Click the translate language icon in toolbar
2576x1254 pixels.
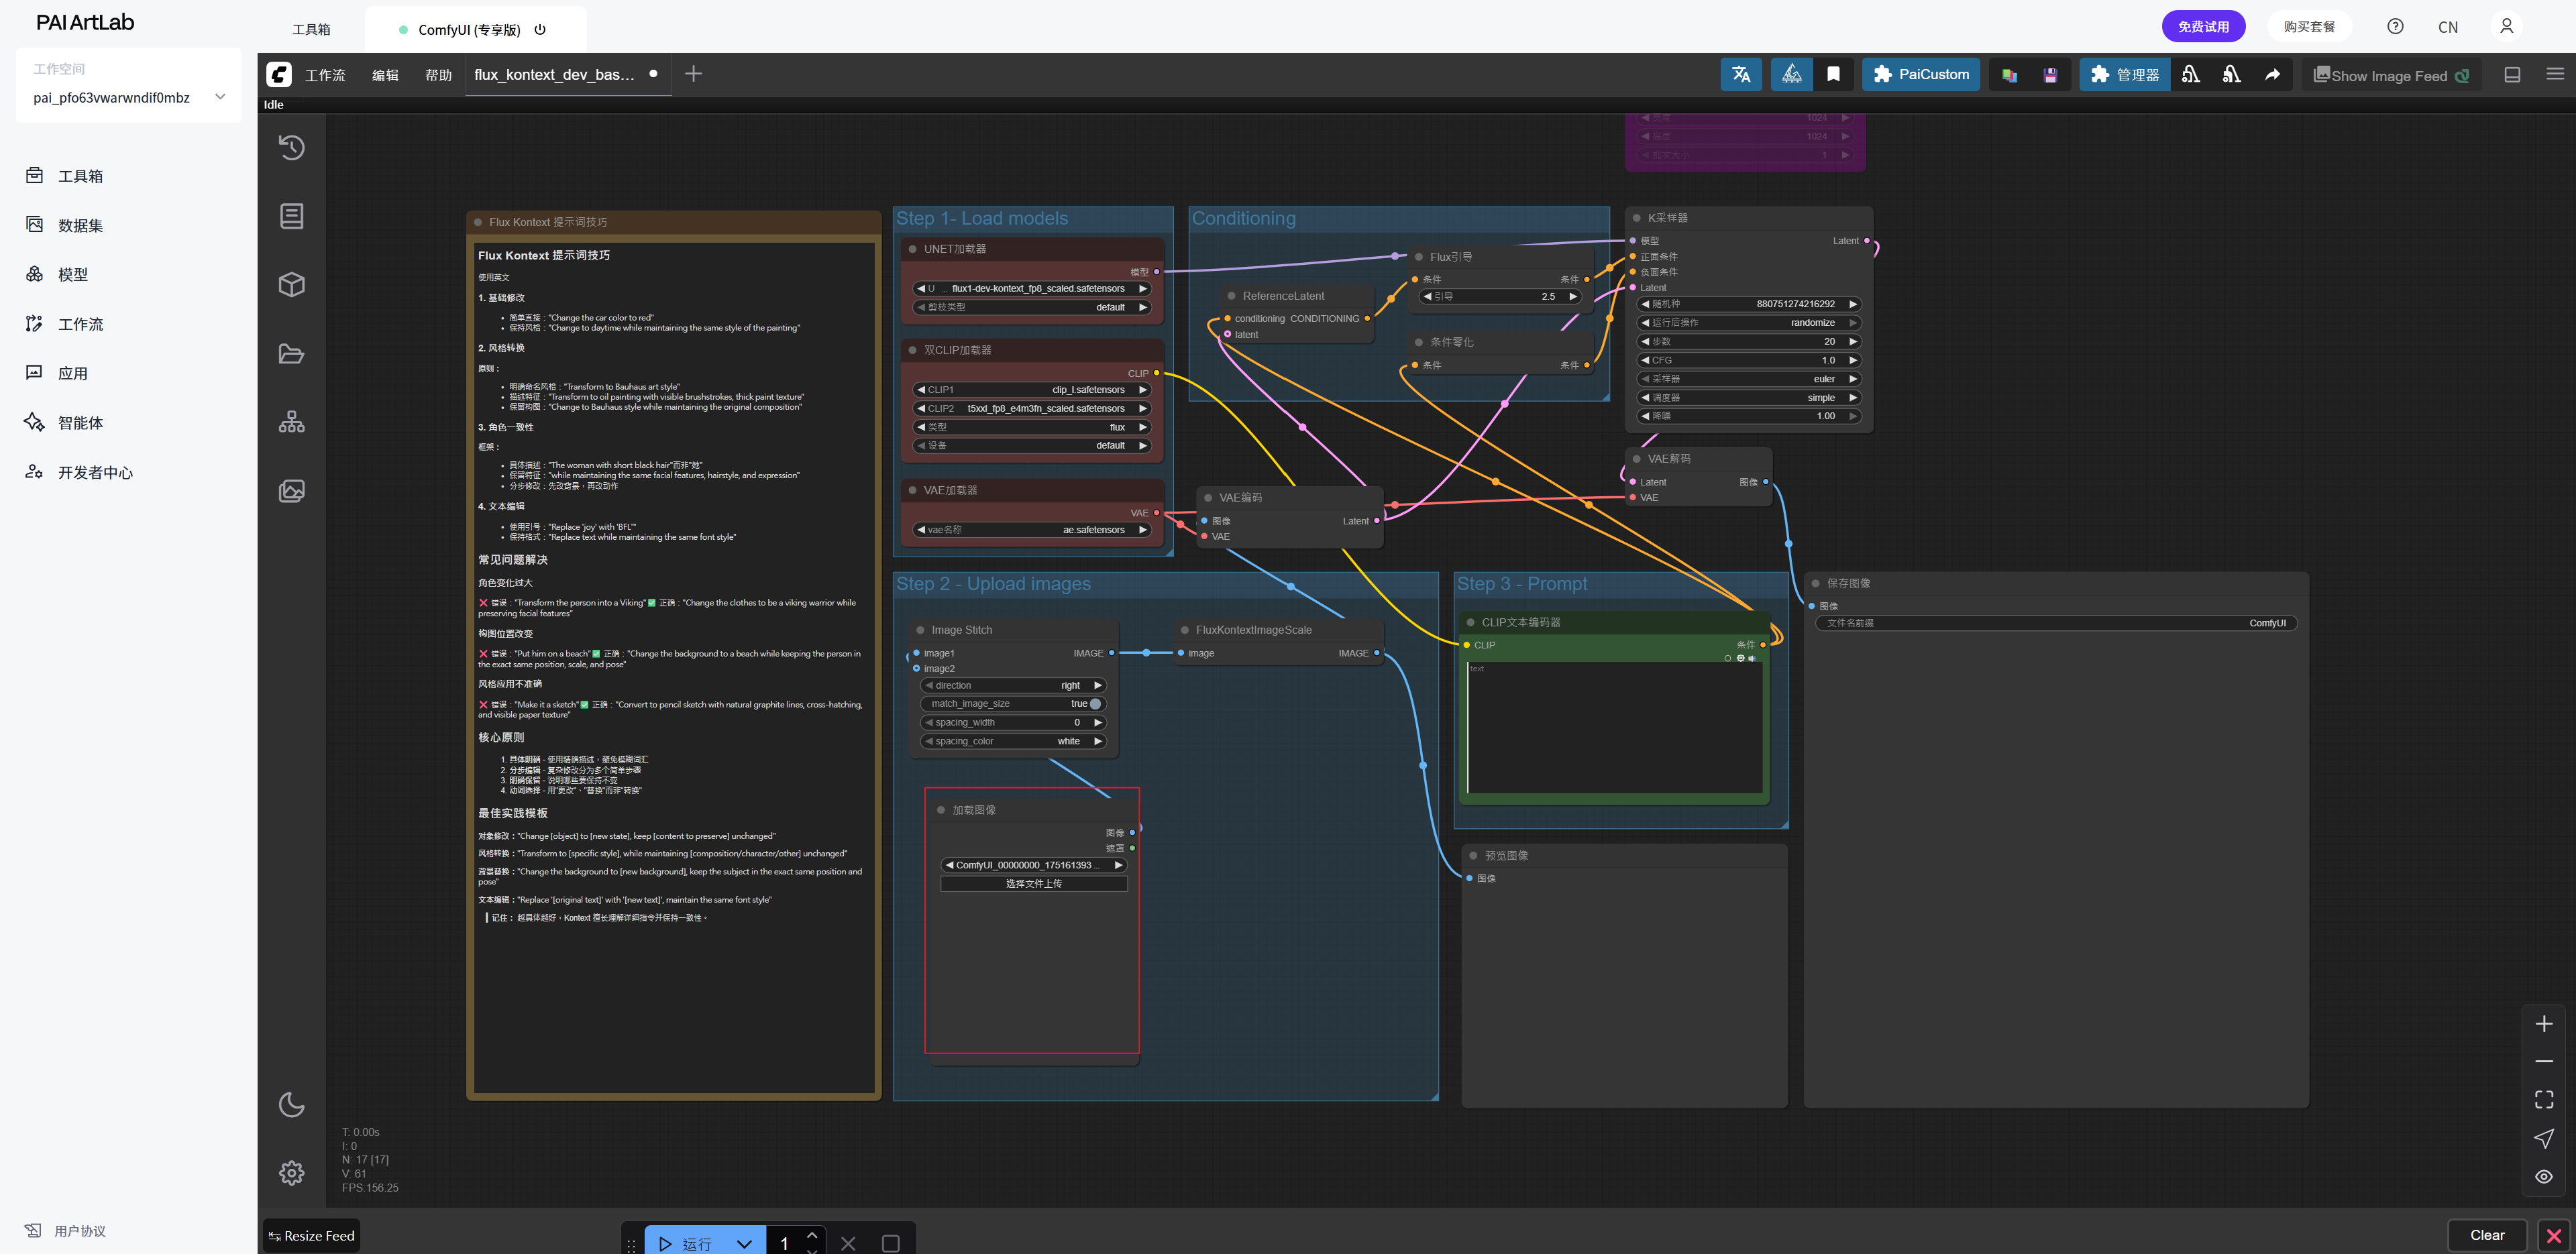(1740, 74)
